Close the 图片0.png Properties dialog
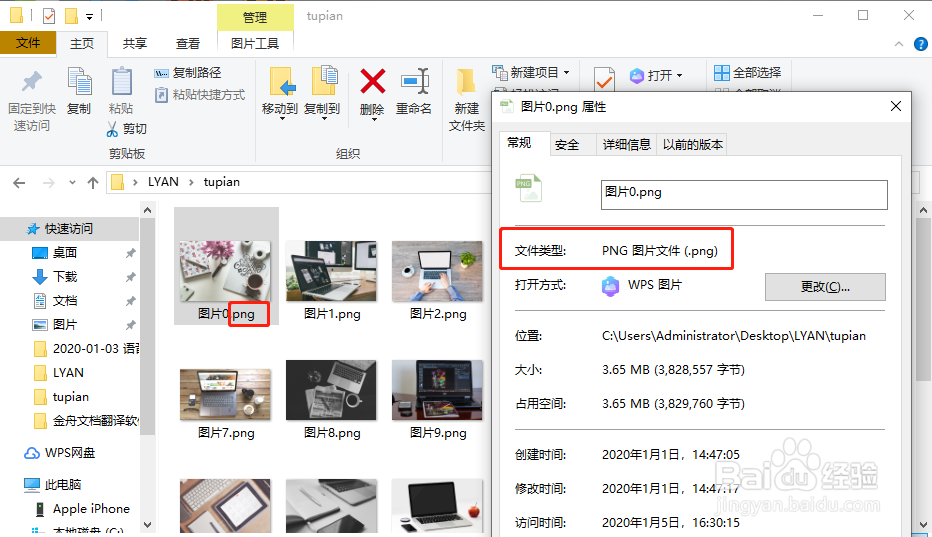The image size is (932, 537). click(896, 106)
